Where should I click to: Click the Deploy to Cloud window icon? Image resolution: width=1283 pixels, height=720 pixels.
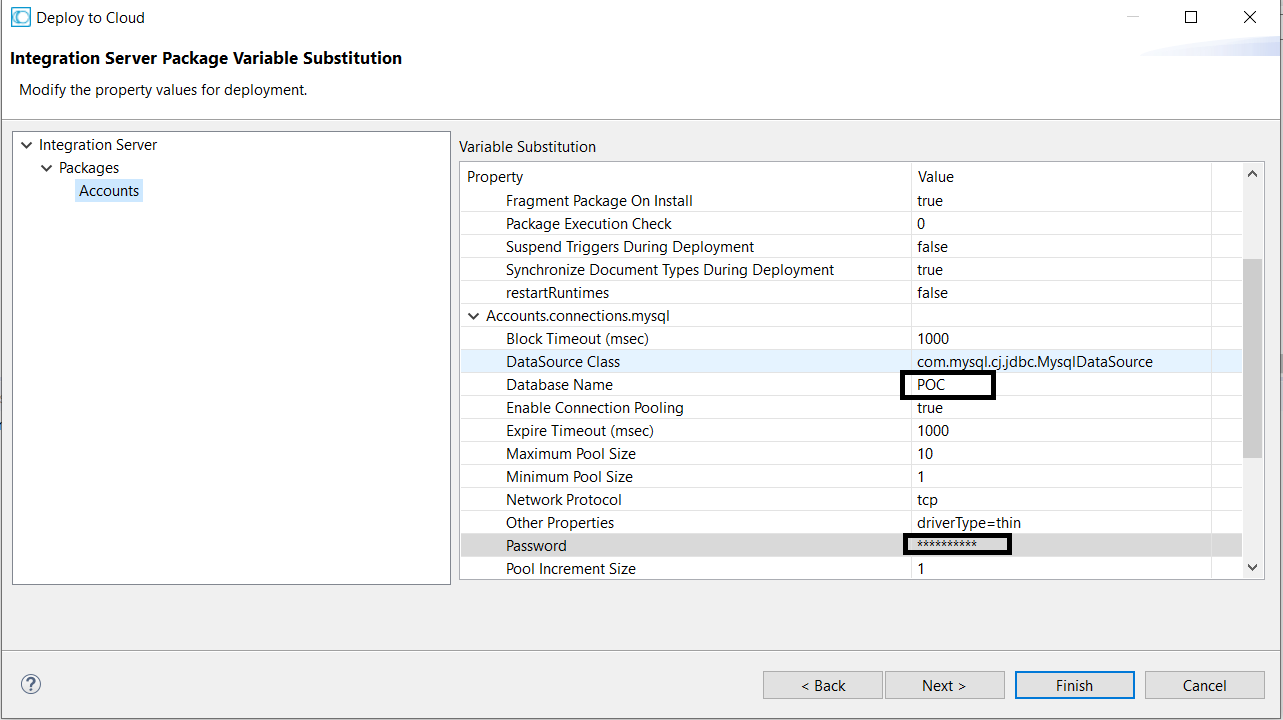(20, 17)
